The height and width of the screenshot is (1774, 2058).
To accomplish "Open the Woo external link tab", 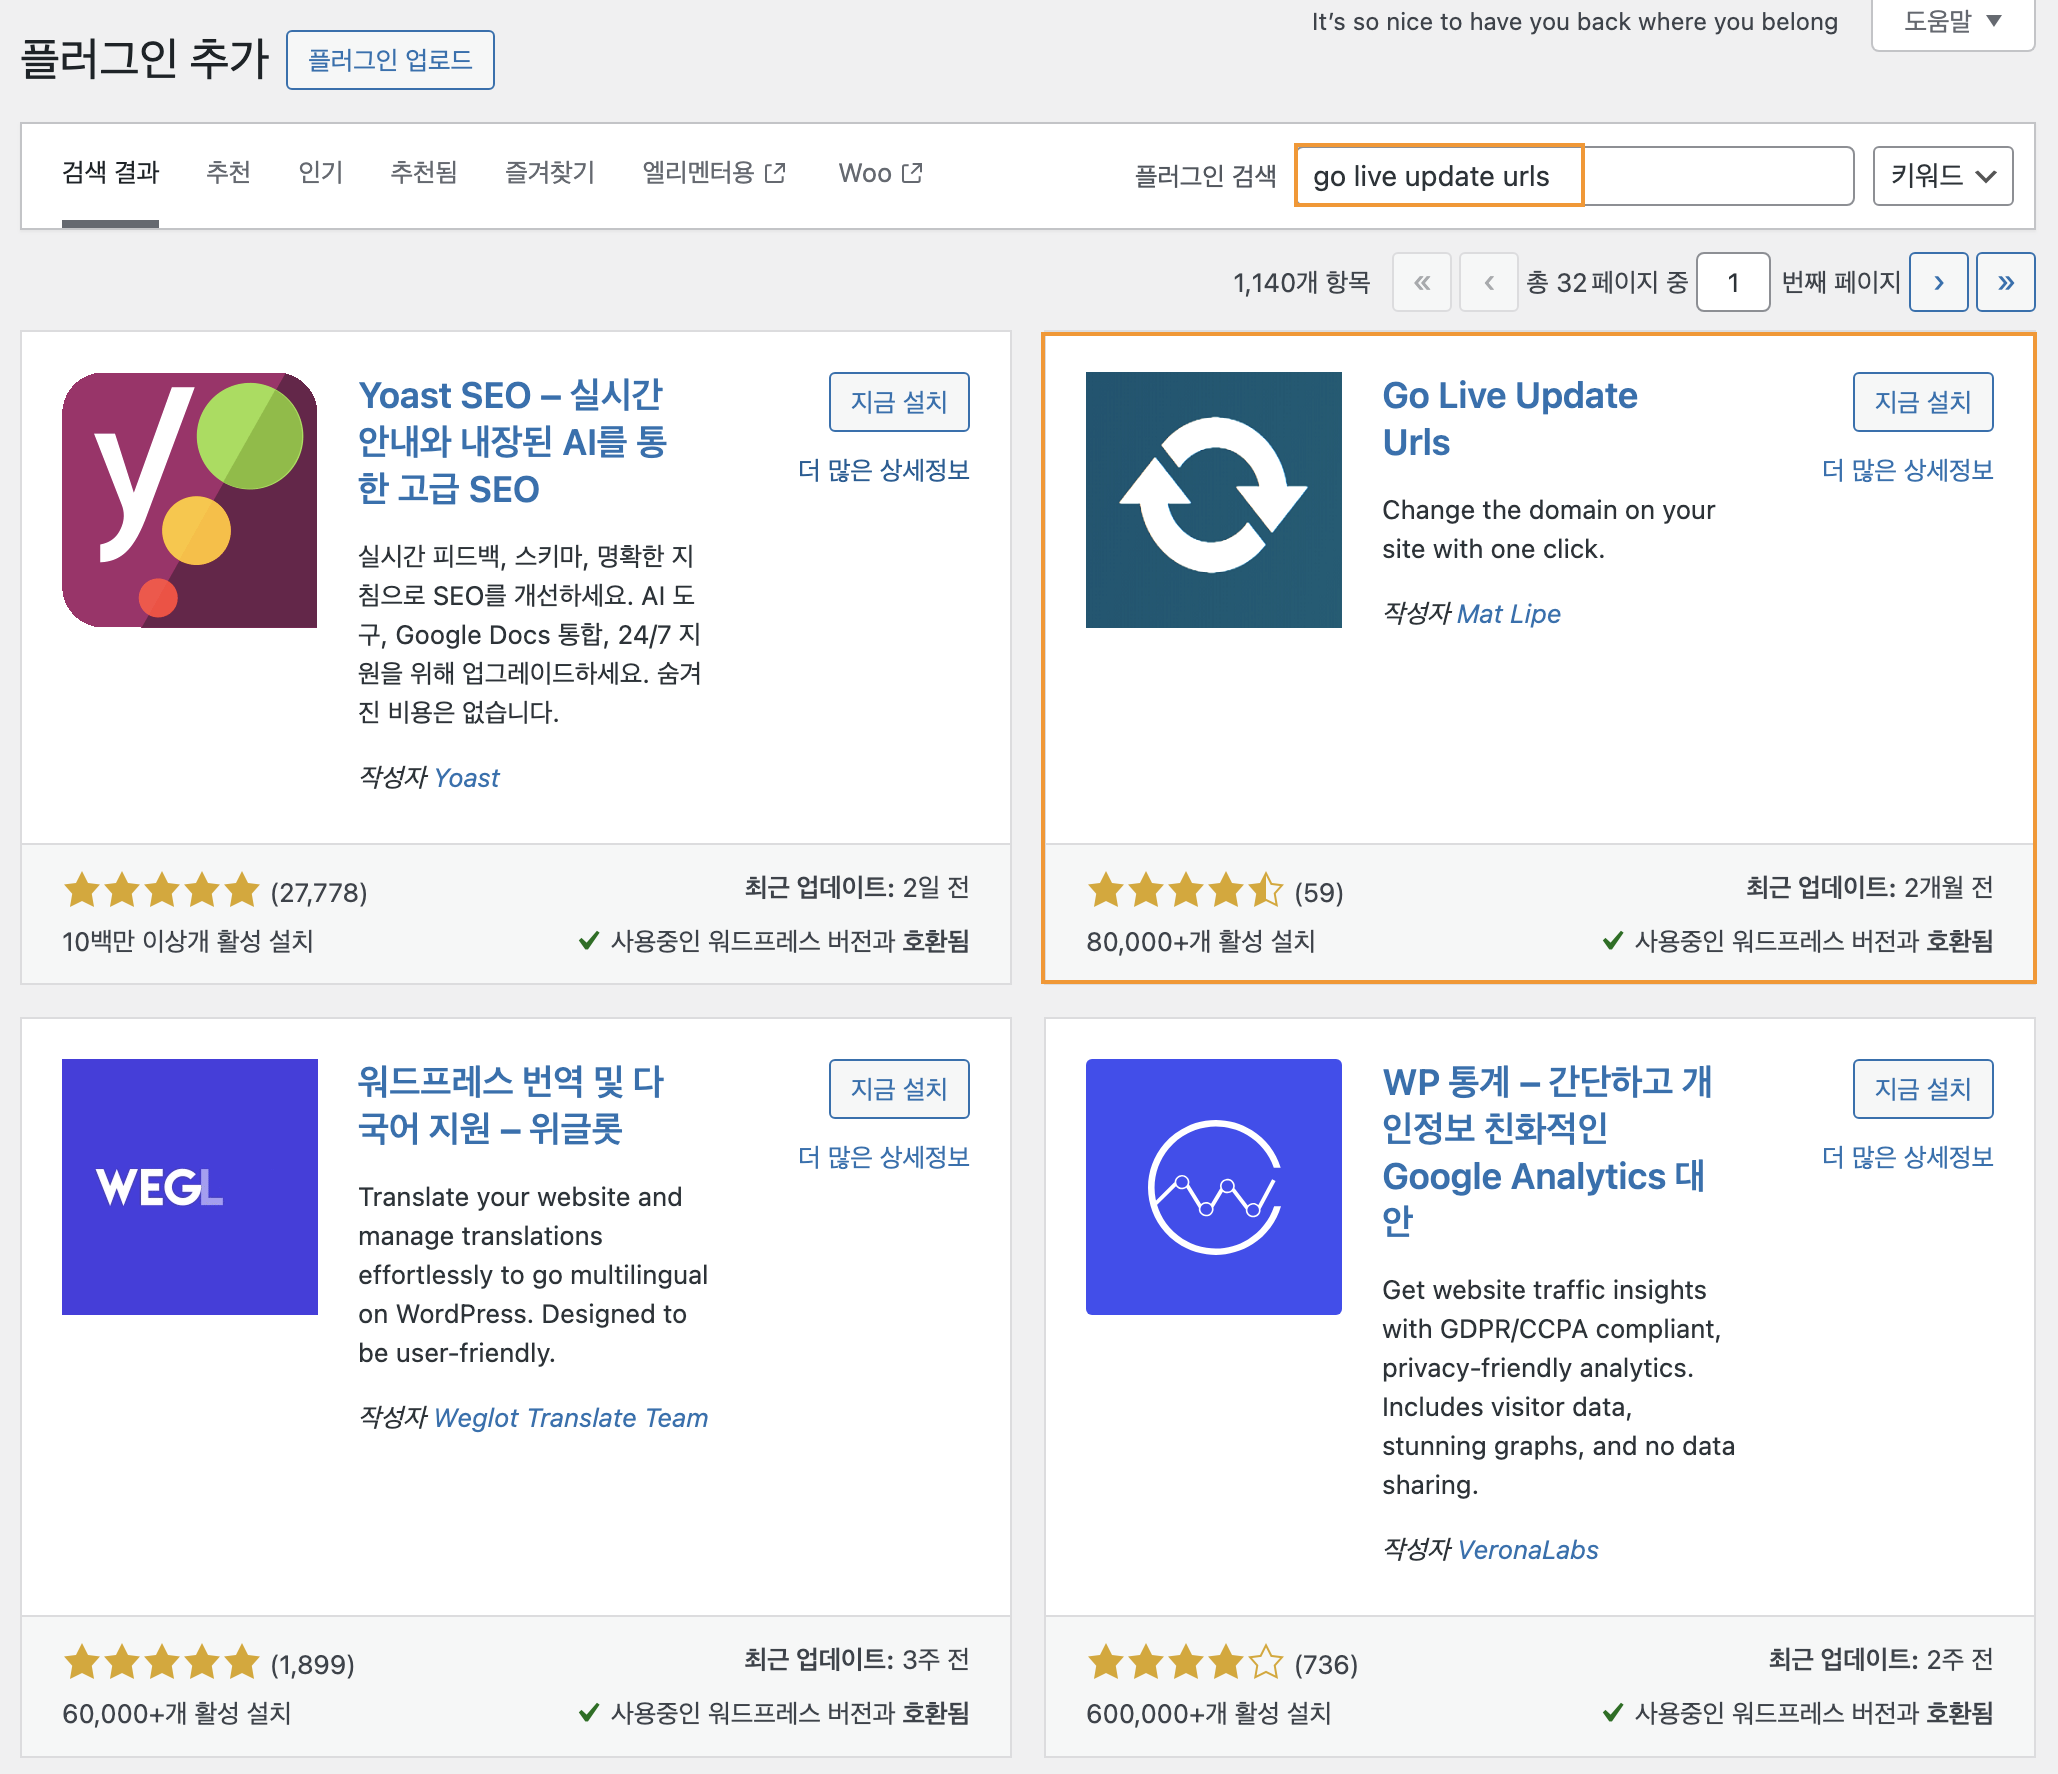I will pos(879,173).
